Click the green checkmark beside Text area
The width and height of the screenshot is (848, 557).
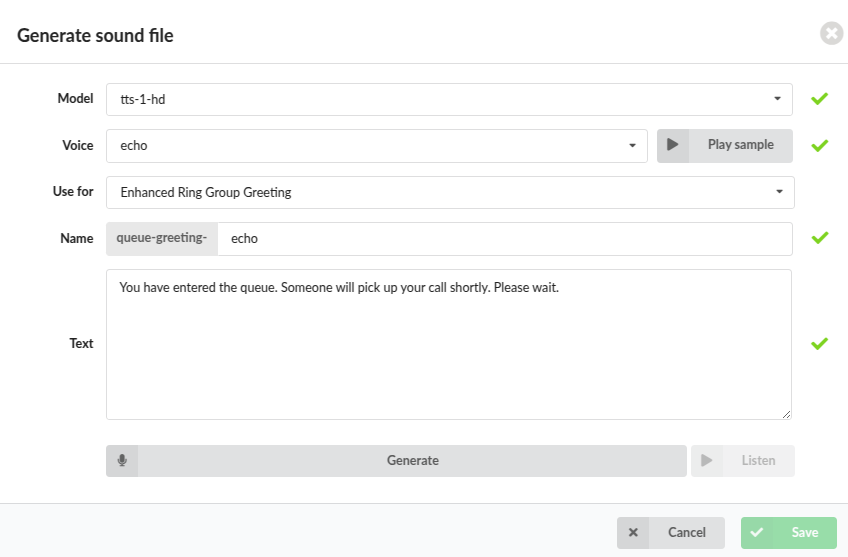819,344
